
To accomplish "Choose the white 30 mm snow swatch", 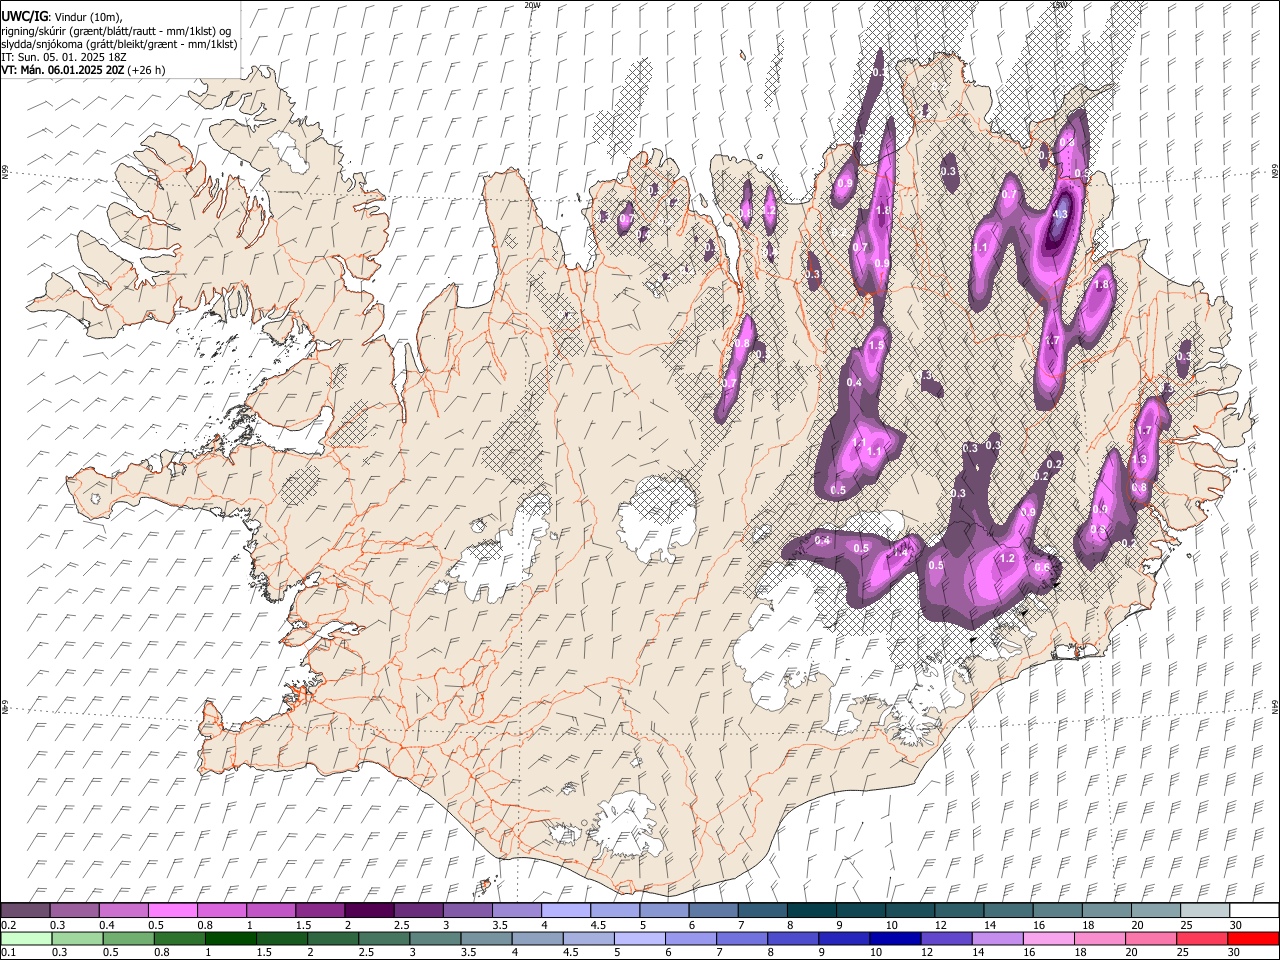I will click(1253, 911).
